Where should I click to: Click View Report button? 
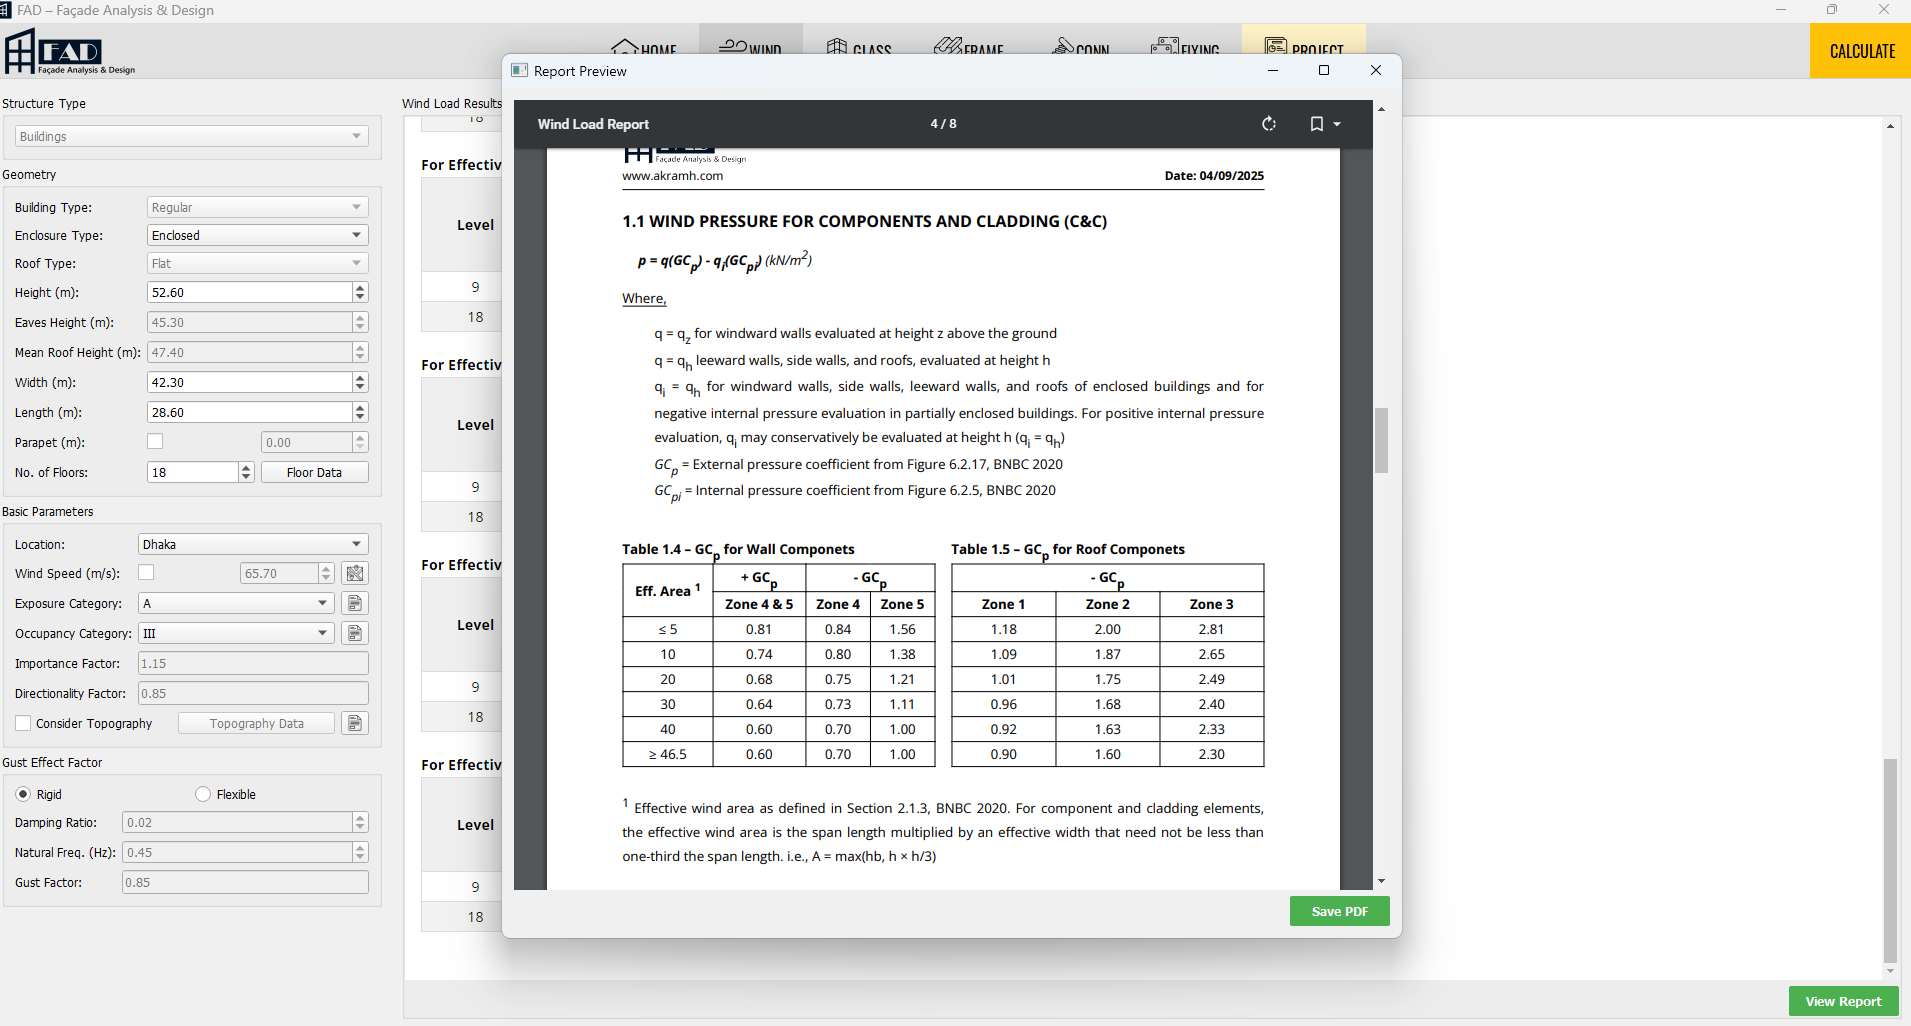(1843, 1001)
